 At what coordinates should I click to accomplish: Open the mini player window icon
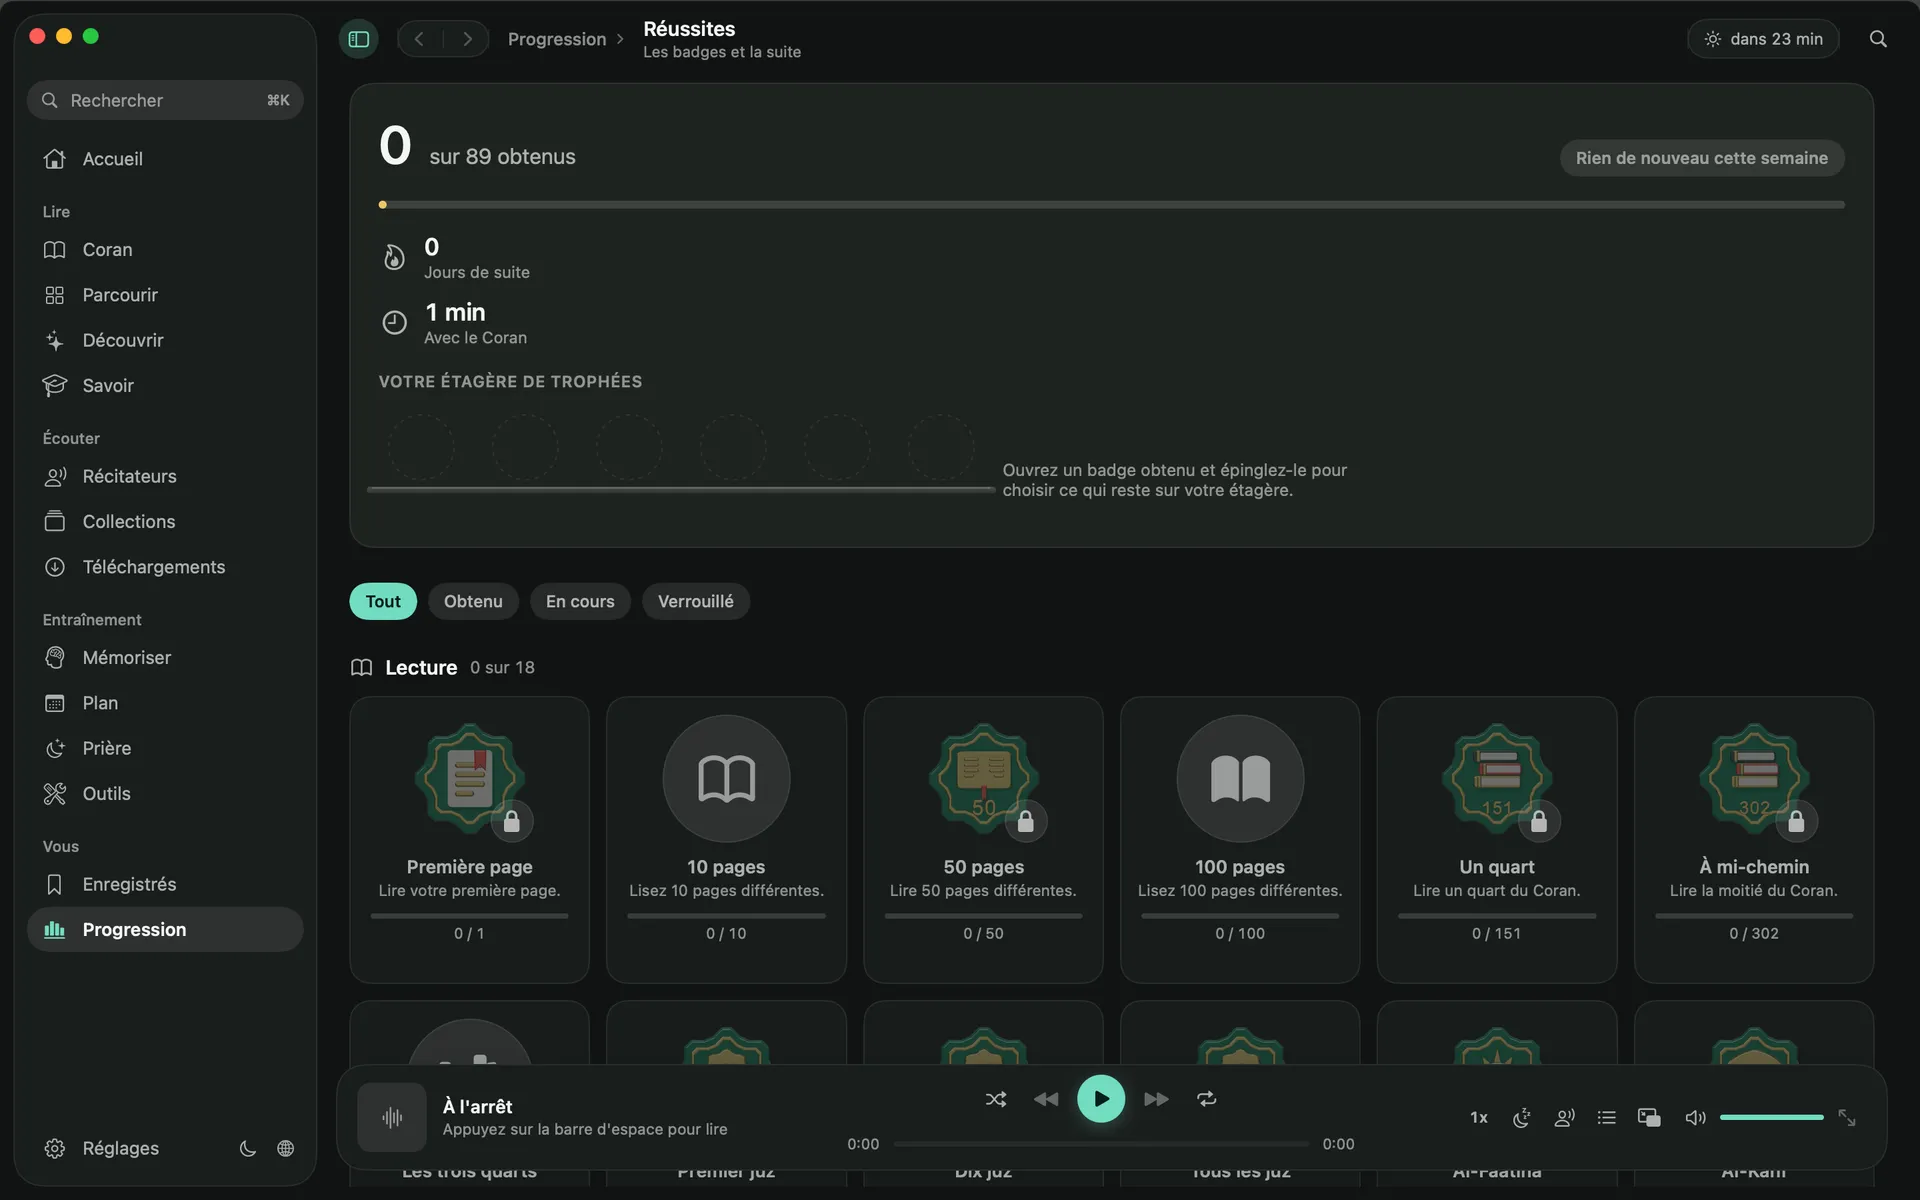[x=1649, y=1118]
